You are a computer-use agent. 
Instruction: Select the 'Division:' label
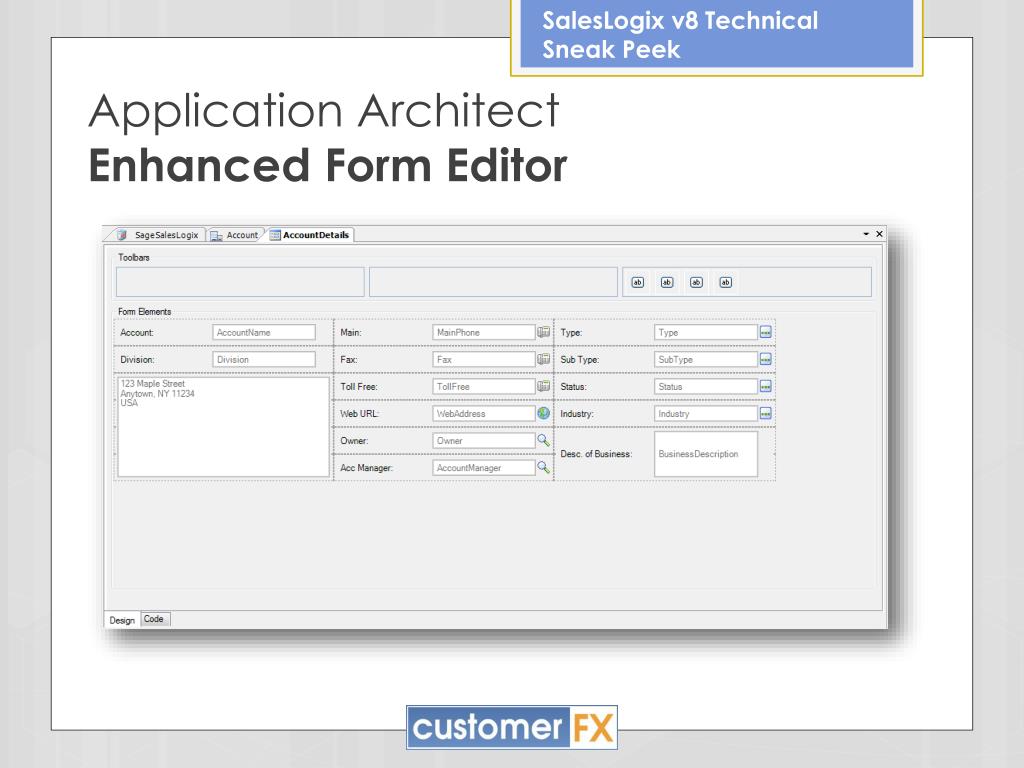point(137,359)
